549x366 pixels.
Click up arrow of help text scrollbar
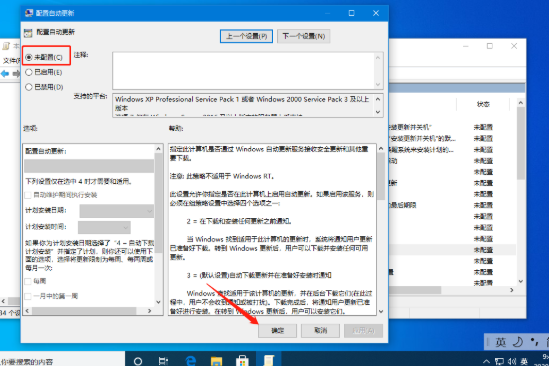381,149
